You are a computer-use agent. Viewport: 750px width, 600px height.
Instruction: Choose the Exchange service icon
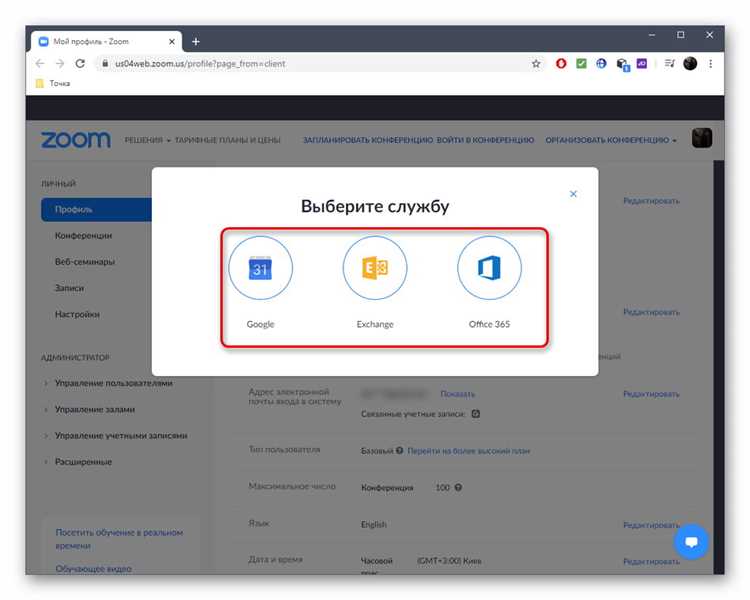pos(375,268)
